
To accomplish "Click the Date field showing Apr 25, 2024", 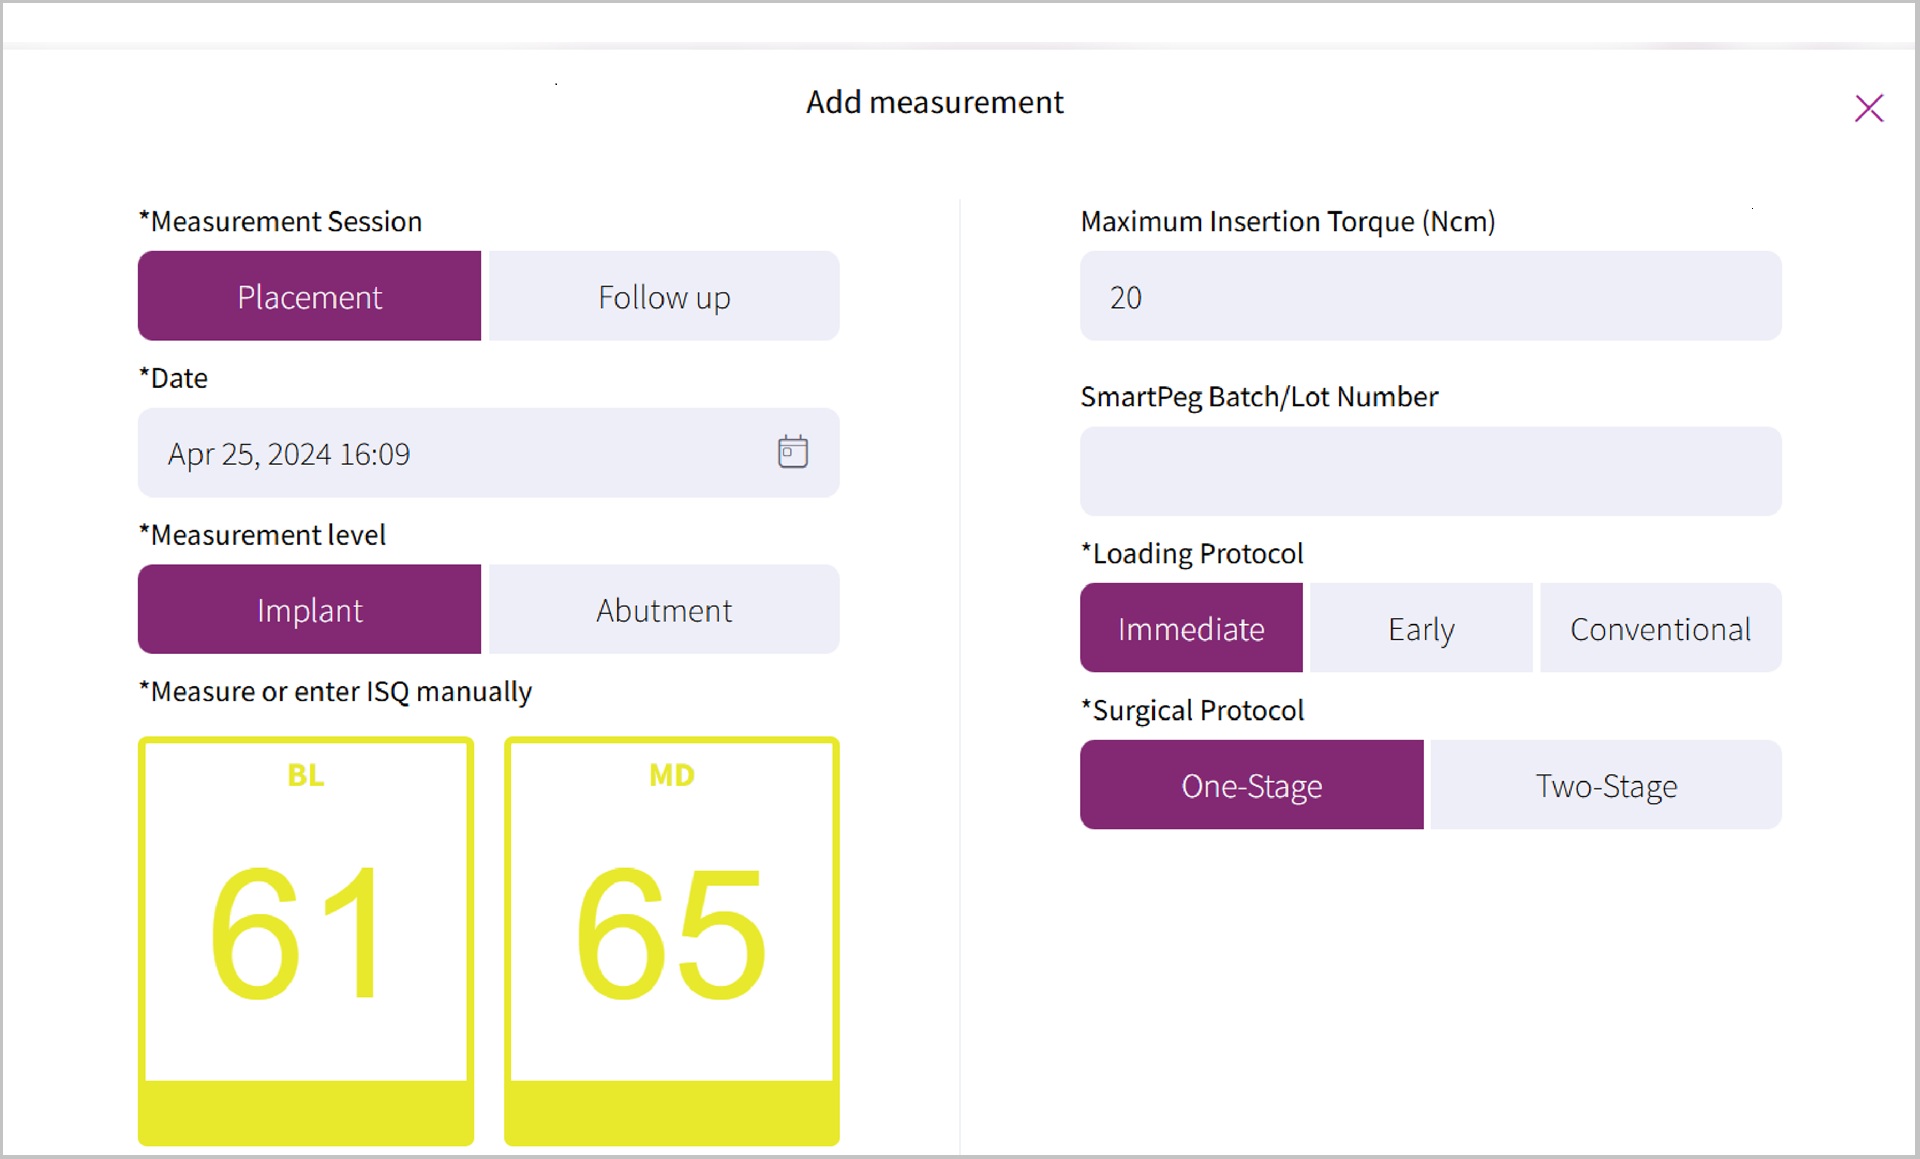I will pos(450,453).
